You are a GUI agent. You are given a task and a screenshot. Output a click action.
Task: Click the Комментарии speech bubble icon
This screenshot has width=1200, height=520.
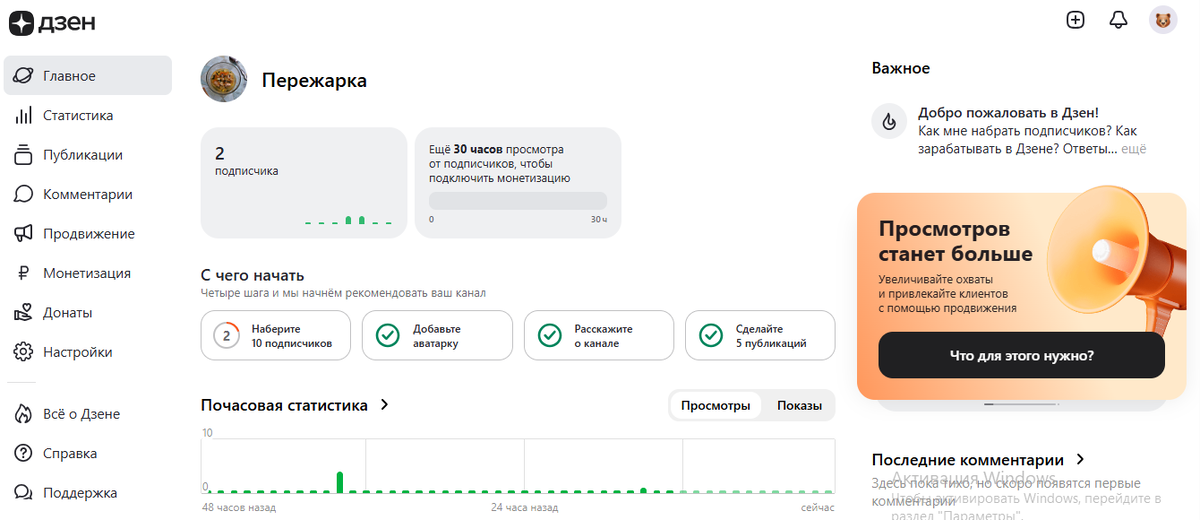pos(24,194)
